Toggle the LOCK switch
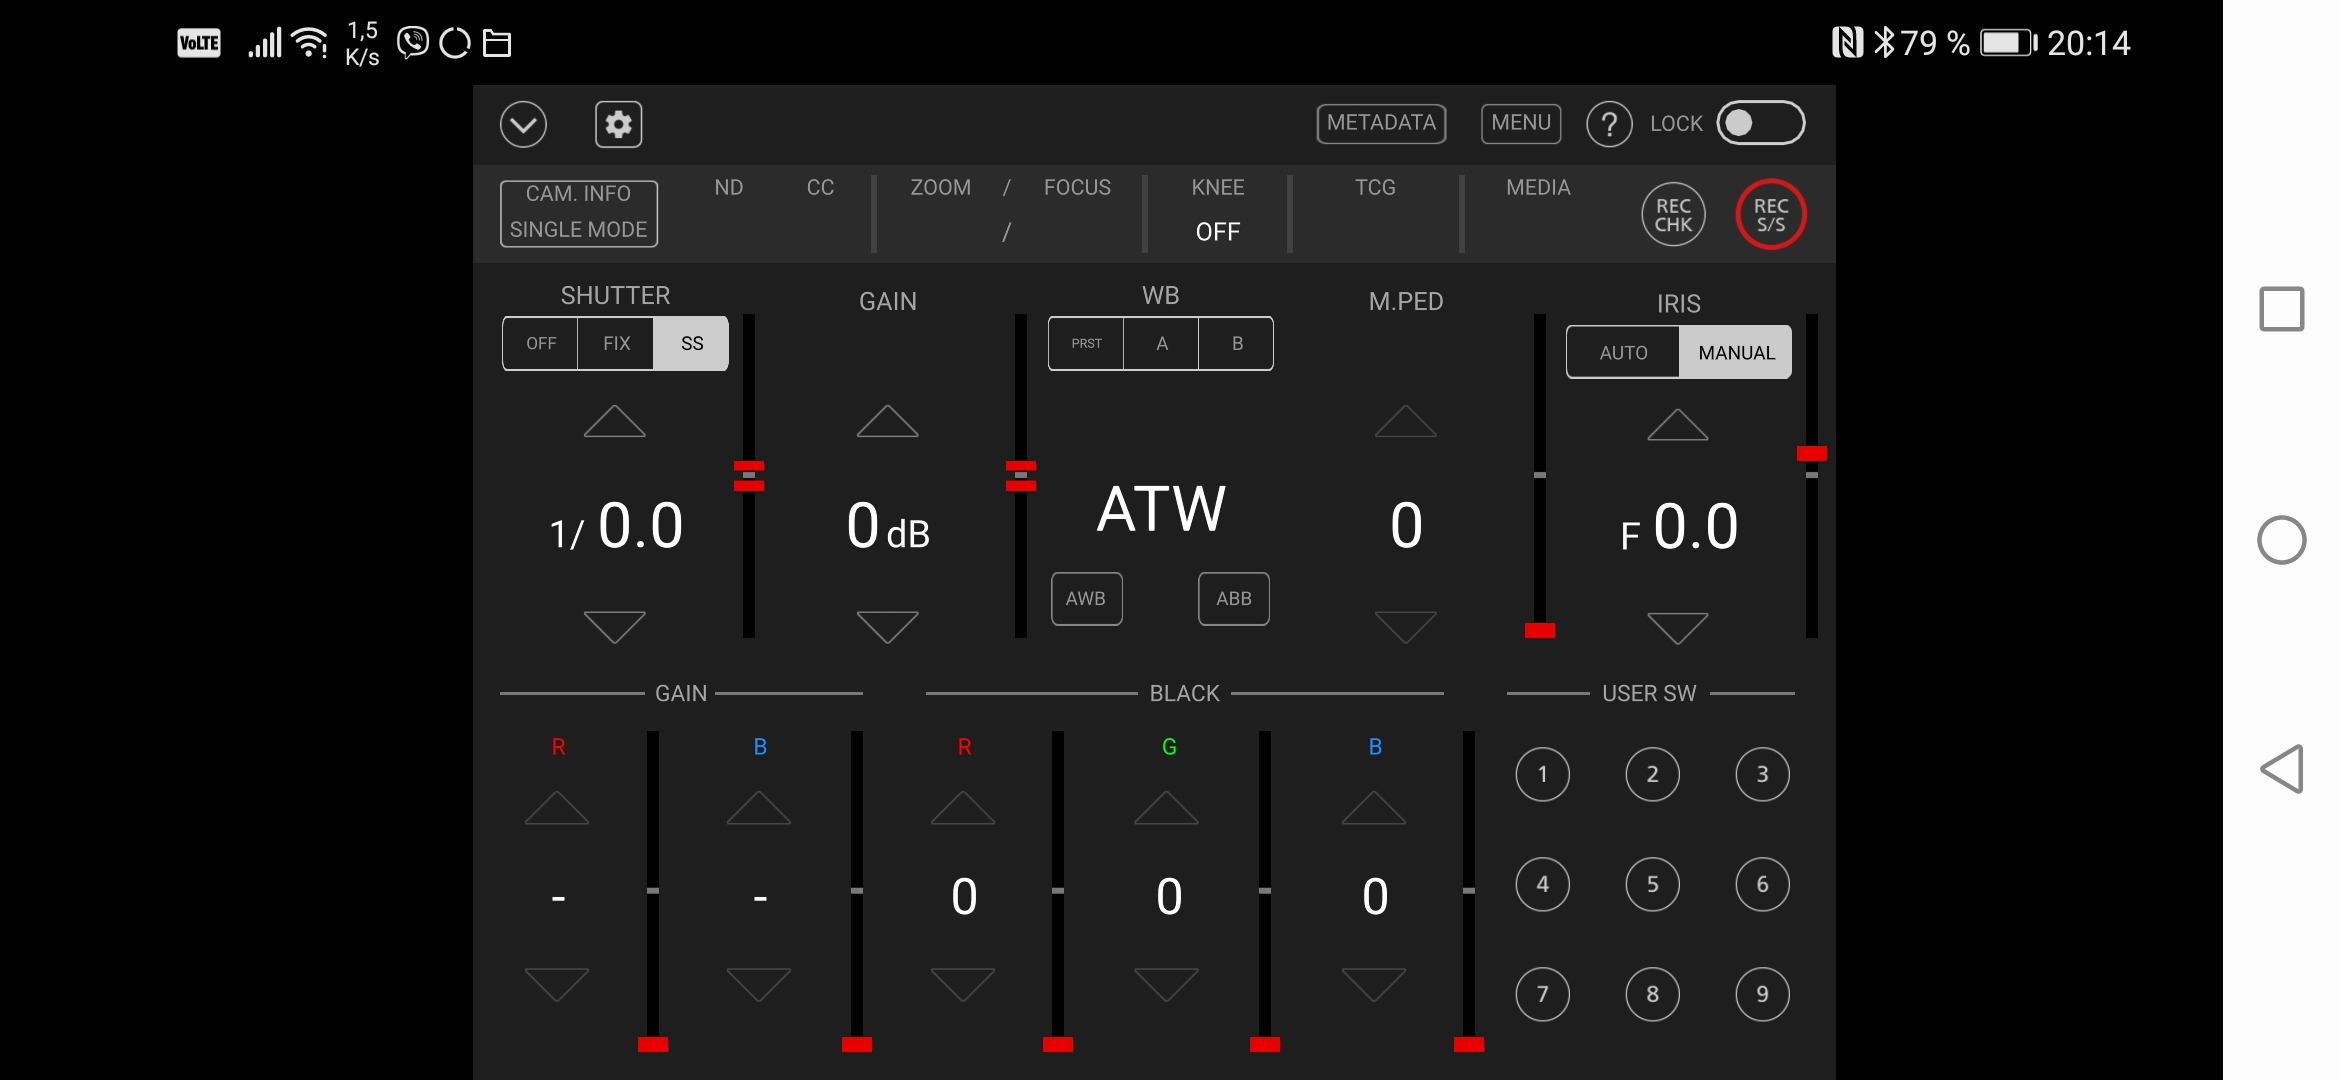 1760,123
